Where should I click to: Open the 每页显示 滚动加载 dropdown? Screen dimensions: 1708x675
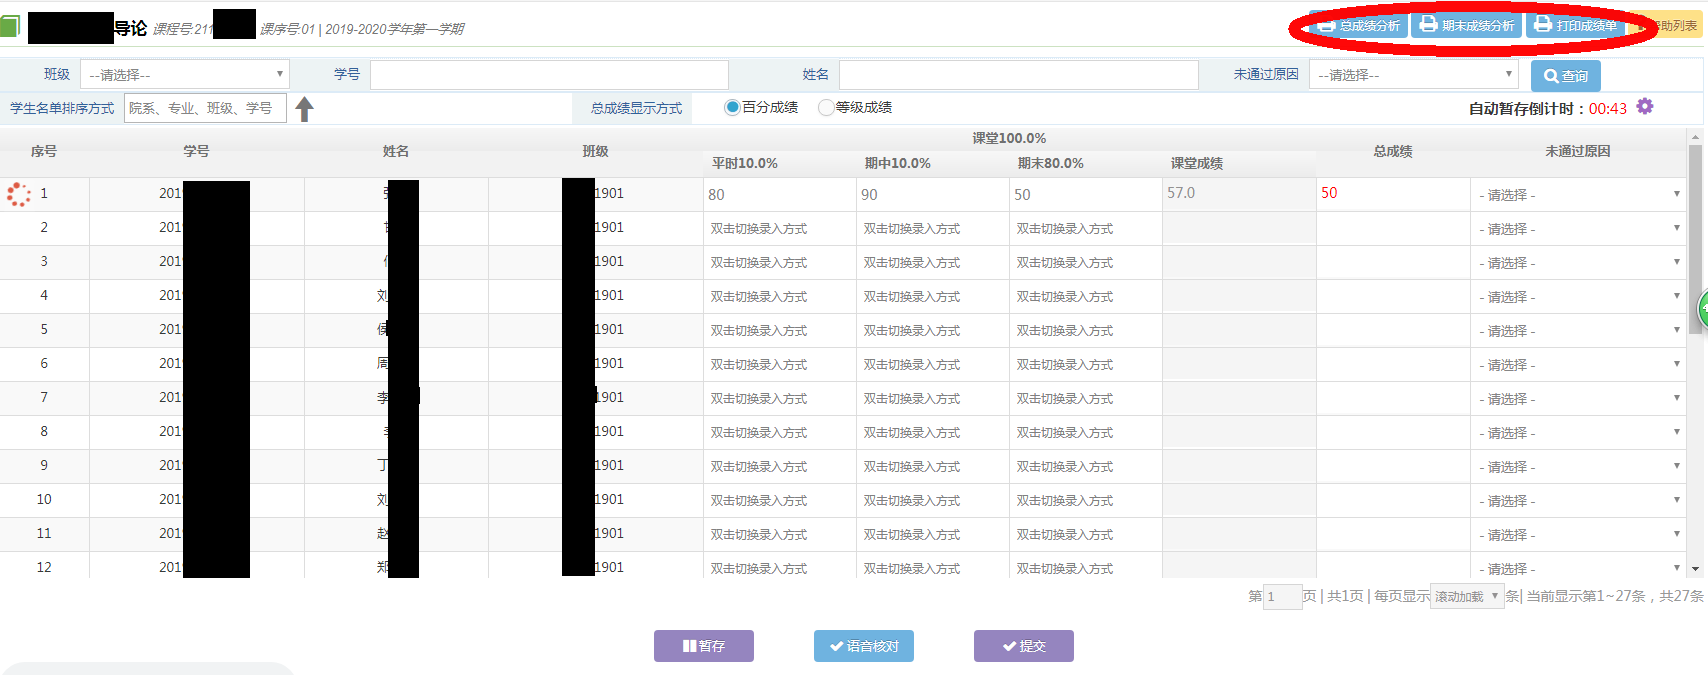(x=1467, y=596)
